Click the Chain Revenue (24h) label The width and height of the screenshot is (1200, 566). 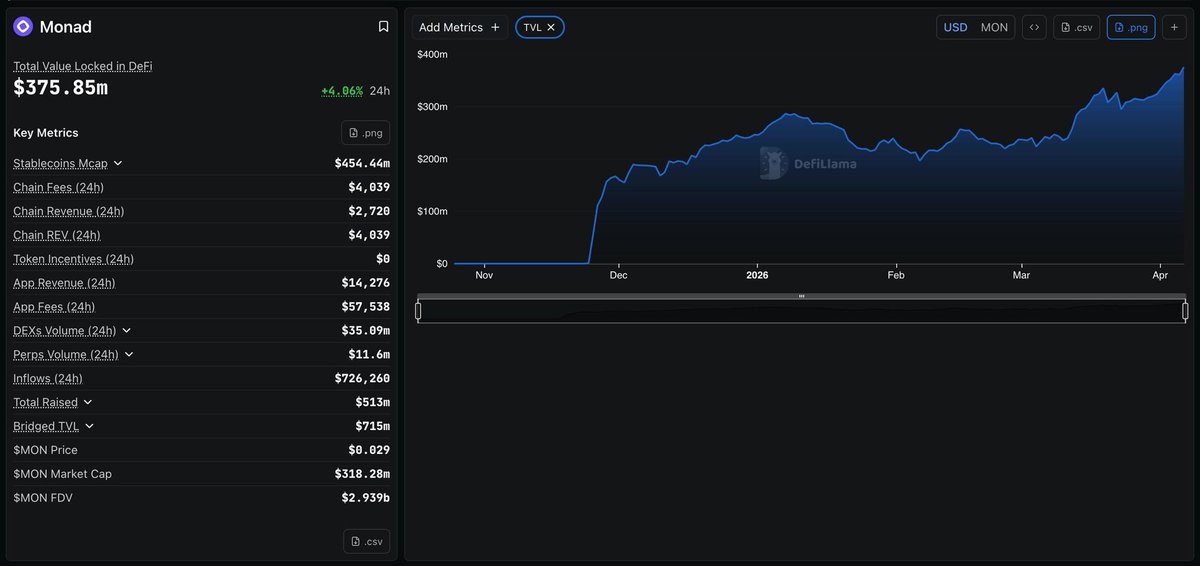click(69, 211)
